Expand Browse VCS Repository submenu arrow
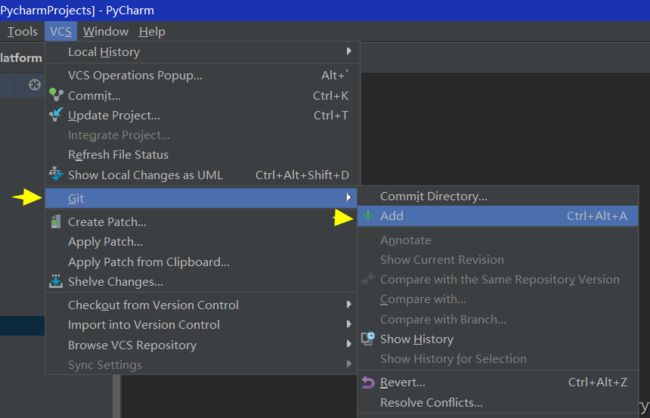Viewport: 650px width, 418px height. coord(349,344)
